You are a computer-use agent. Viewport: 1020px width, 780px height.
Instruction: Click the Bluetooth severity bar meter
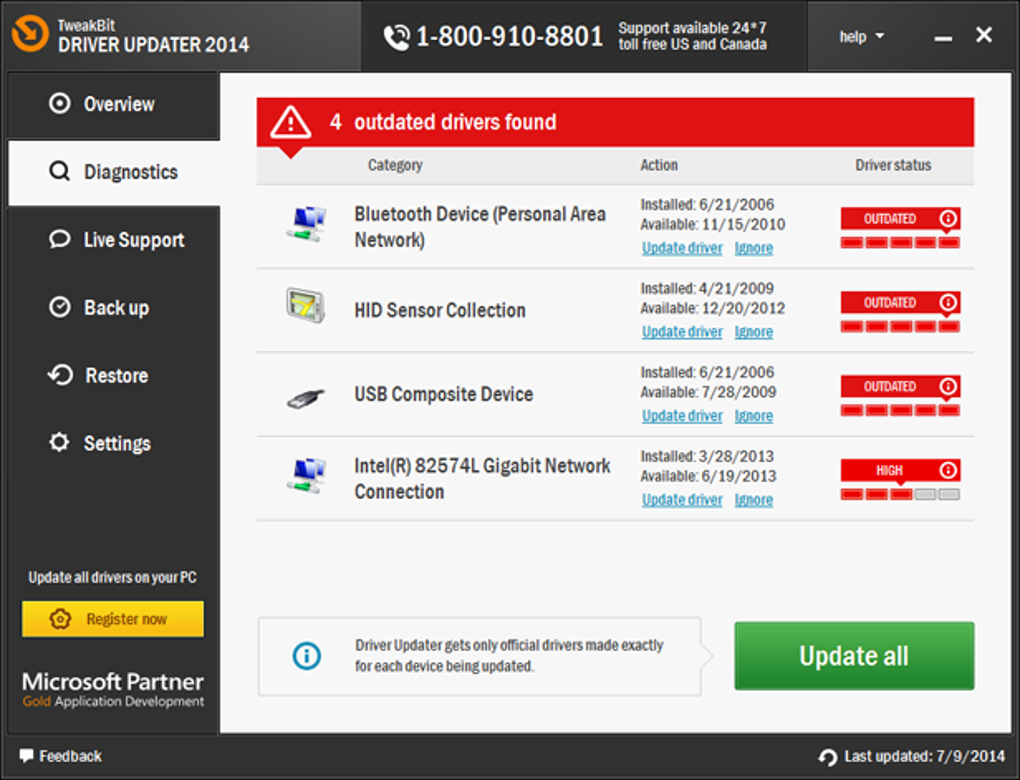coord(900,243)
